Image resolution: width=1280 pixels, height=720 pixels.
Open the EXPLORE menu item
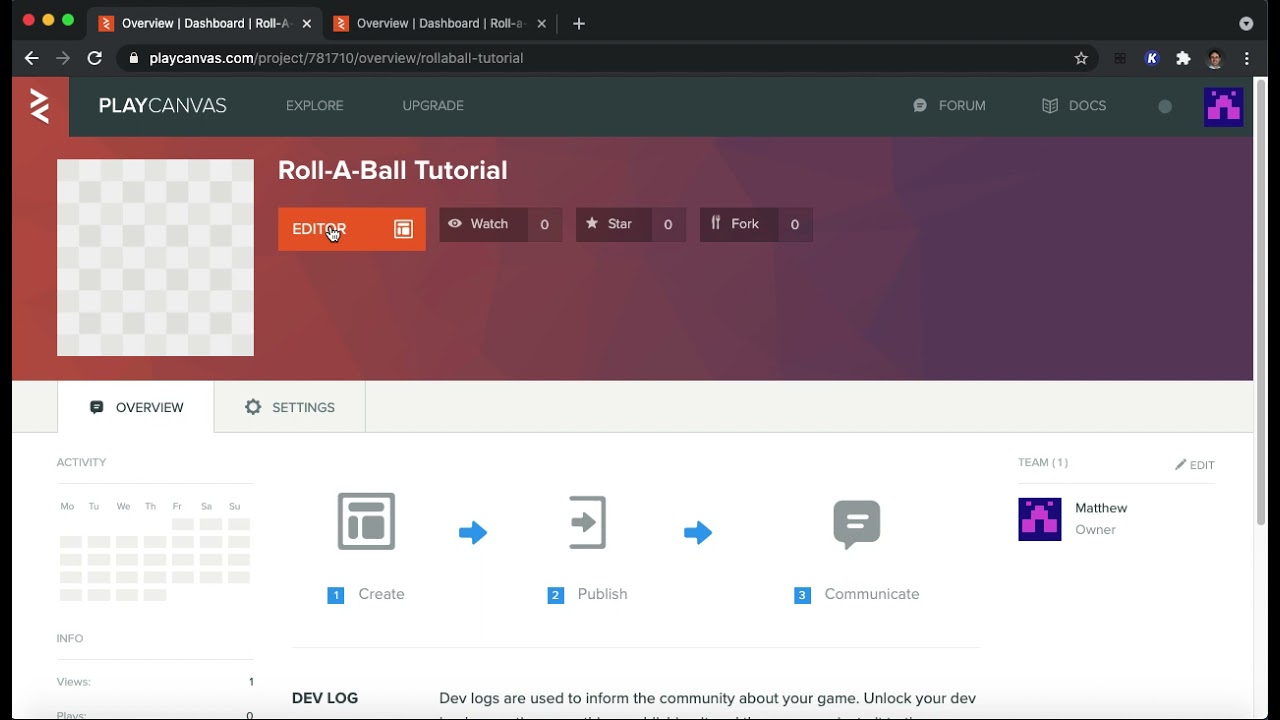(x=314, y=106)
